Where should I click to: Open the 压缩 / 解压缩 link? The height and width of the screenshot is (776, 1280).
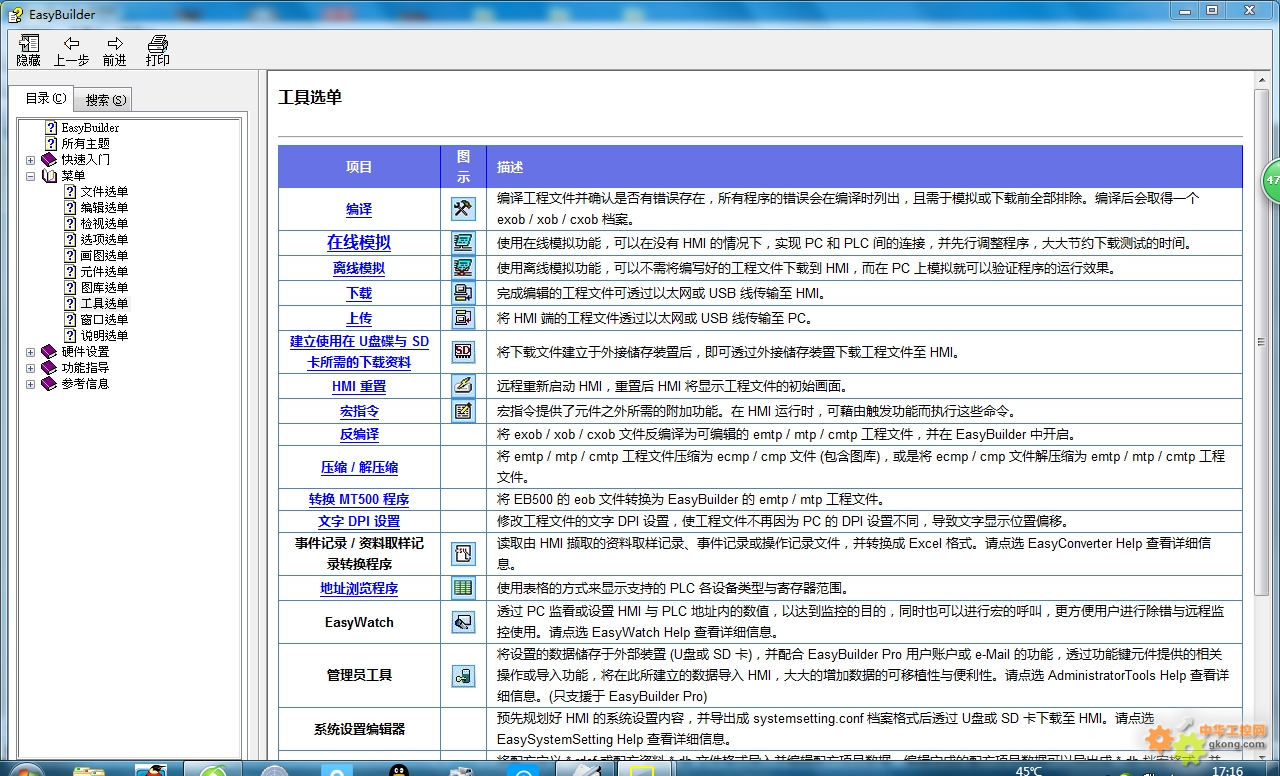click(359, 467)
